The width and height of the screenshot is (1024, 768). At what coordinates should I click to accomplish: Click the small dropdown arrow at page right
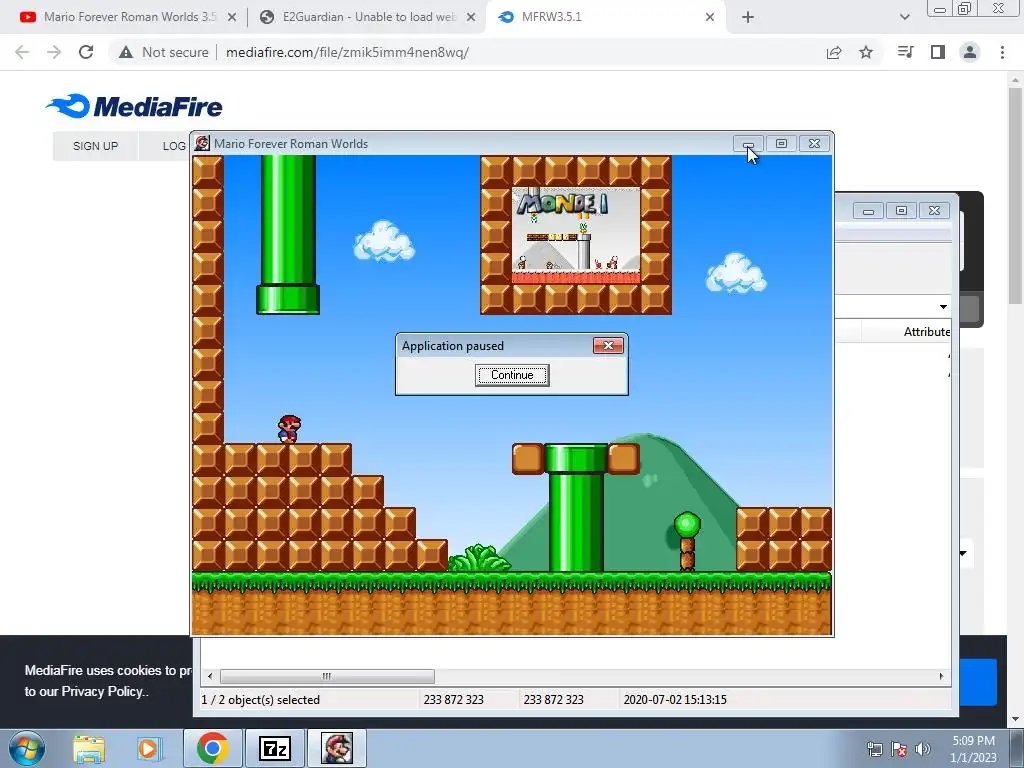tap(963, 553)
